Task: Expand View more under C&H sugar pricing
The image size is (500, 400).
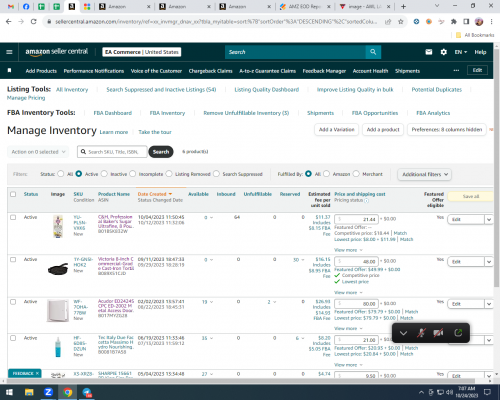Action: pos(348,250)
